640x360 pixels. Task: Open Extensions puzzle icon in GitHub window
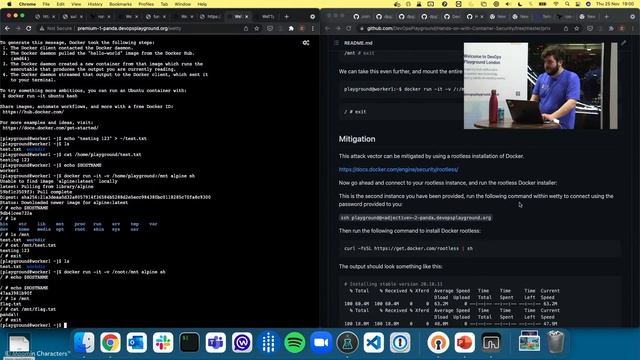pos(611,29)
